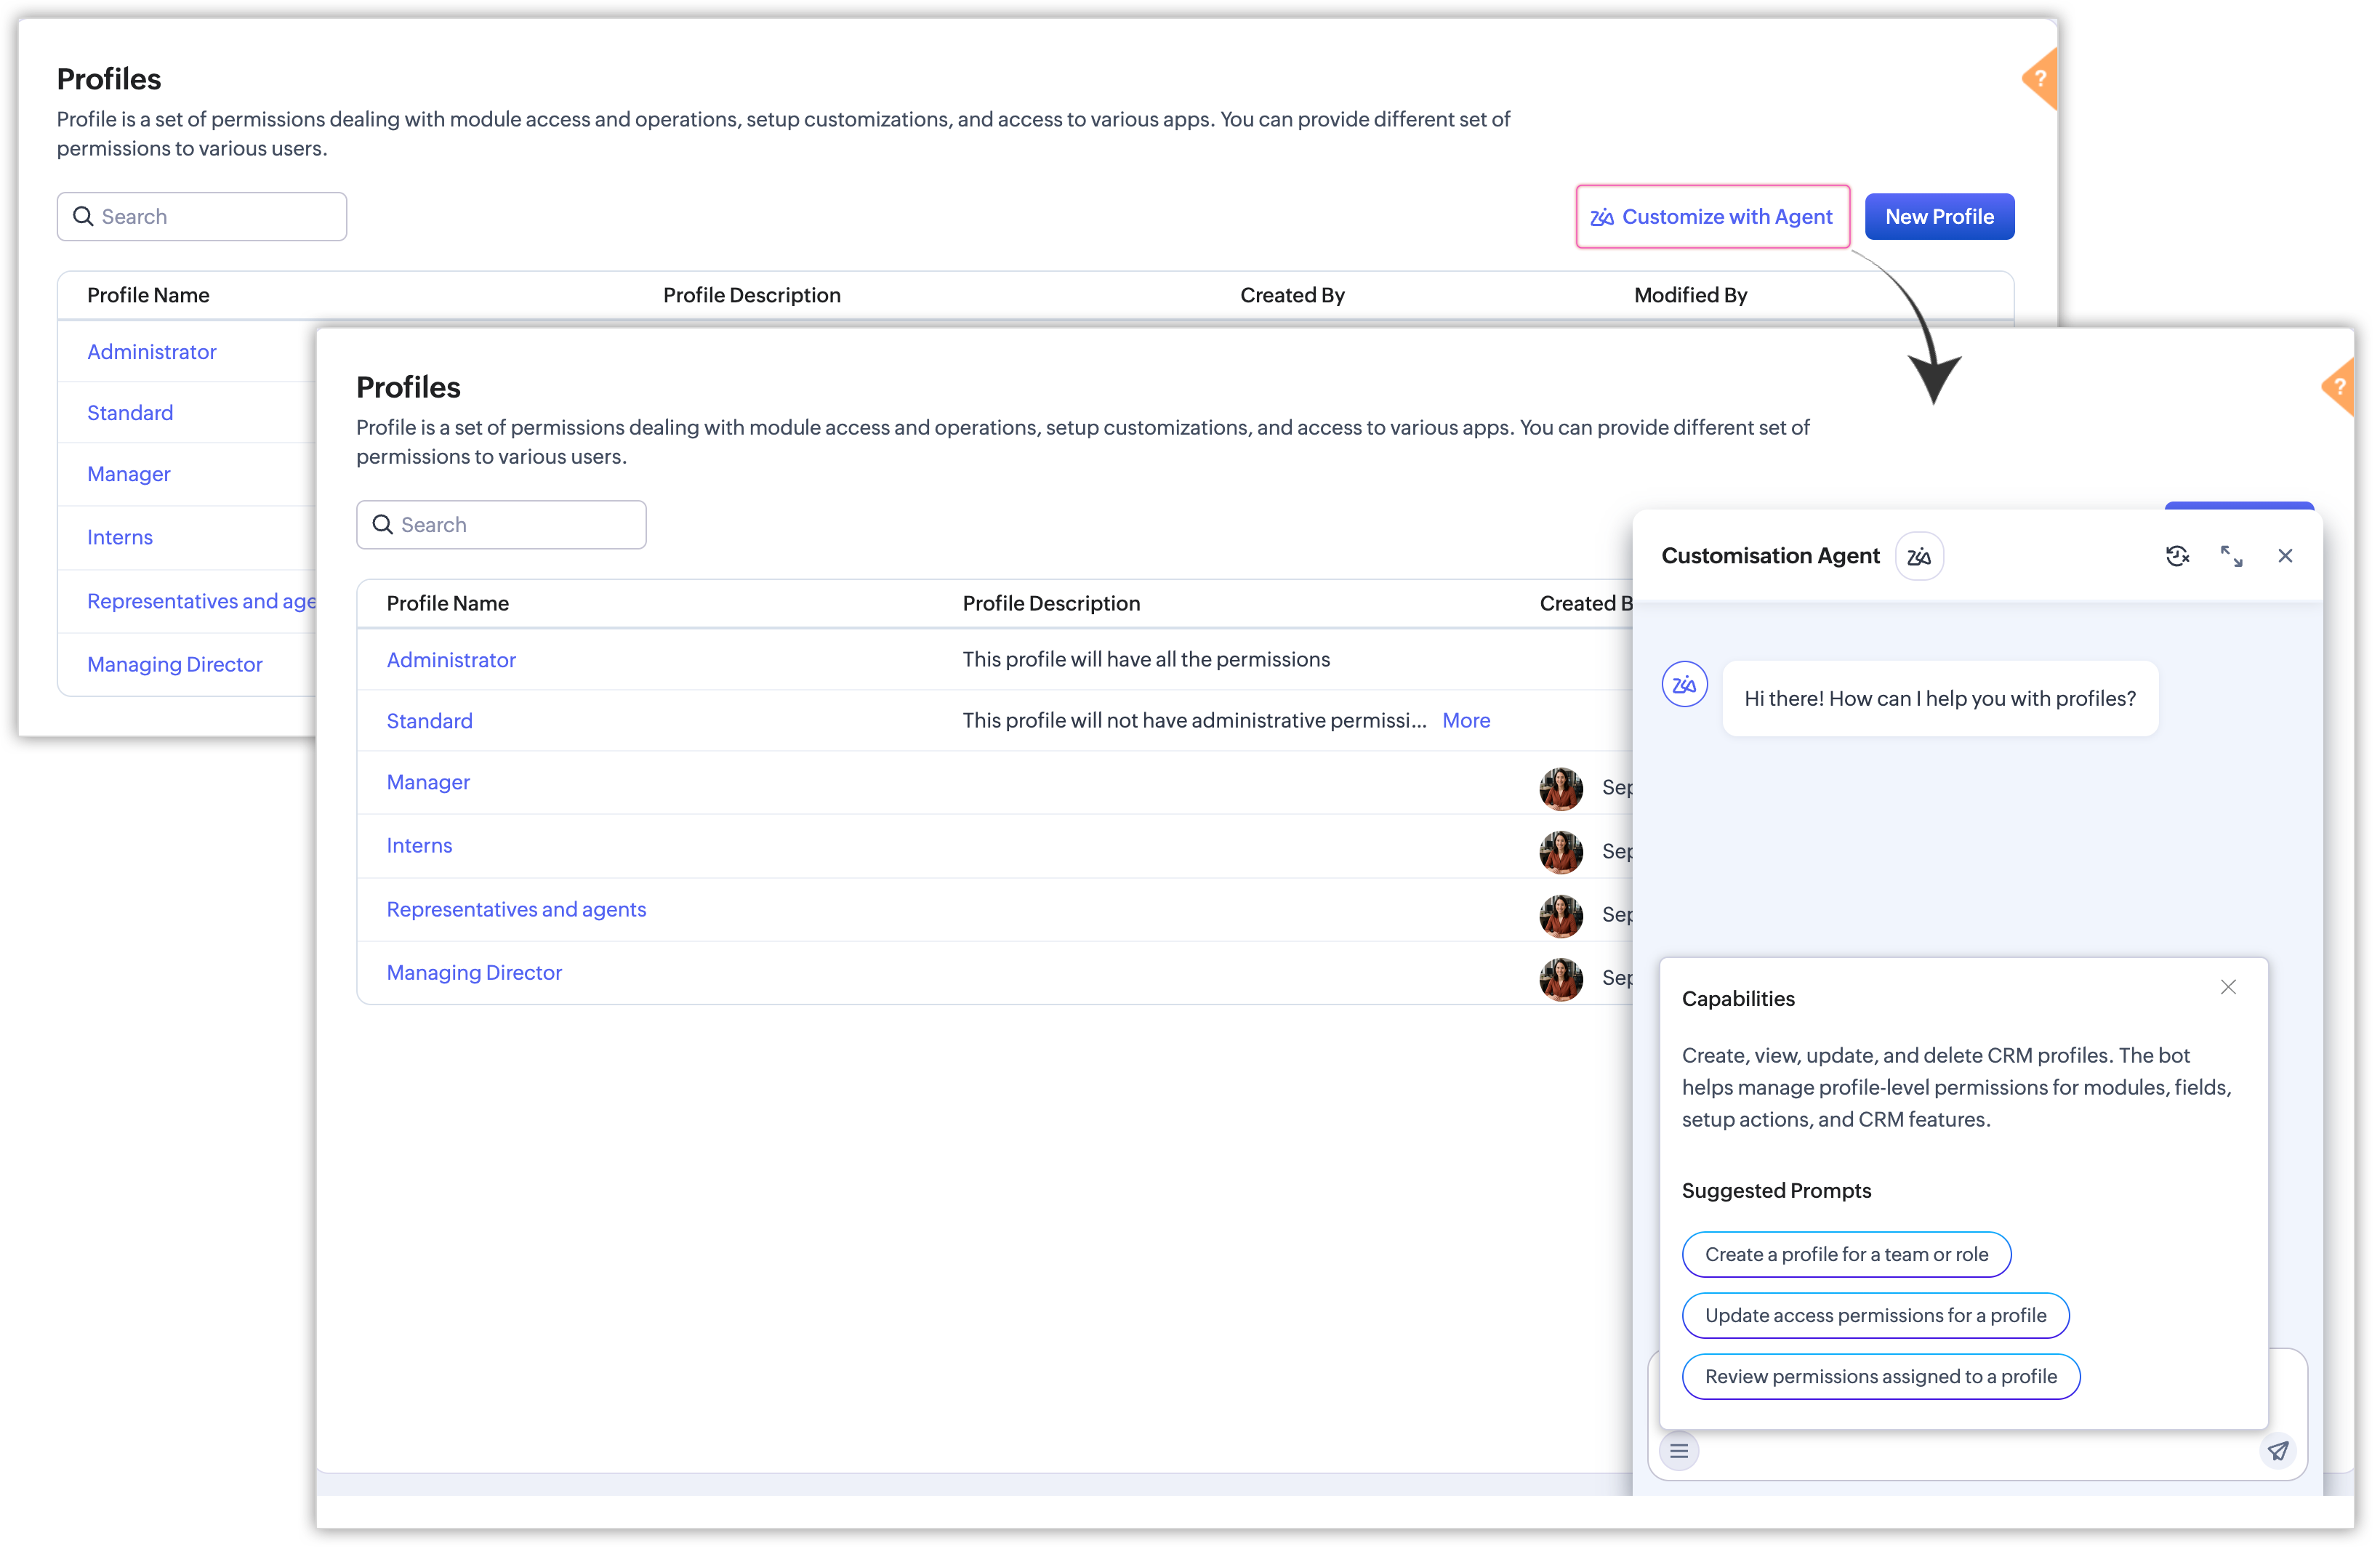
Task: Click More link in Standard description
Action: (x=1465, y=720)
